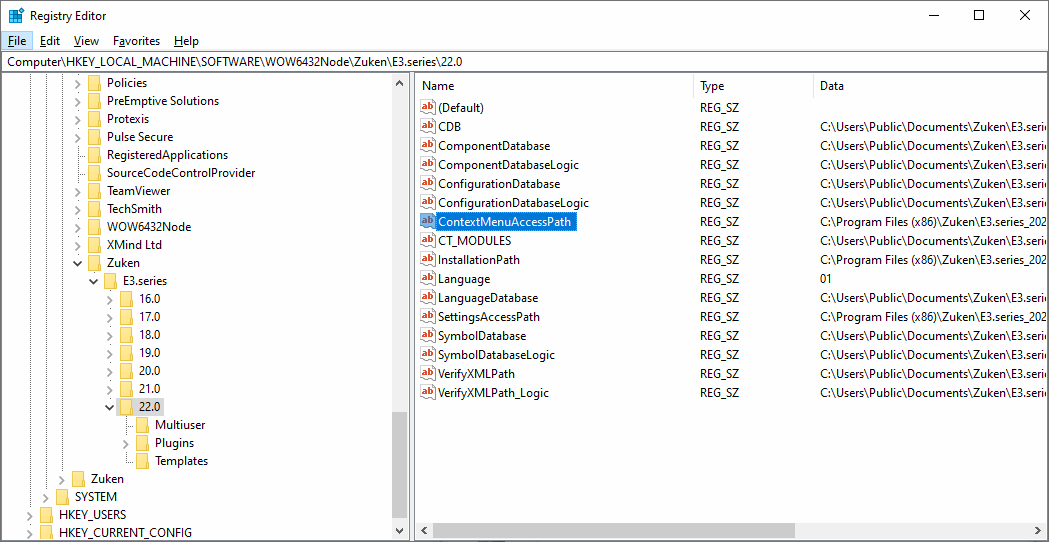1049x542 pixels.
Task: Click the TeamViewer folder icon
Action: tap(94, 191)
